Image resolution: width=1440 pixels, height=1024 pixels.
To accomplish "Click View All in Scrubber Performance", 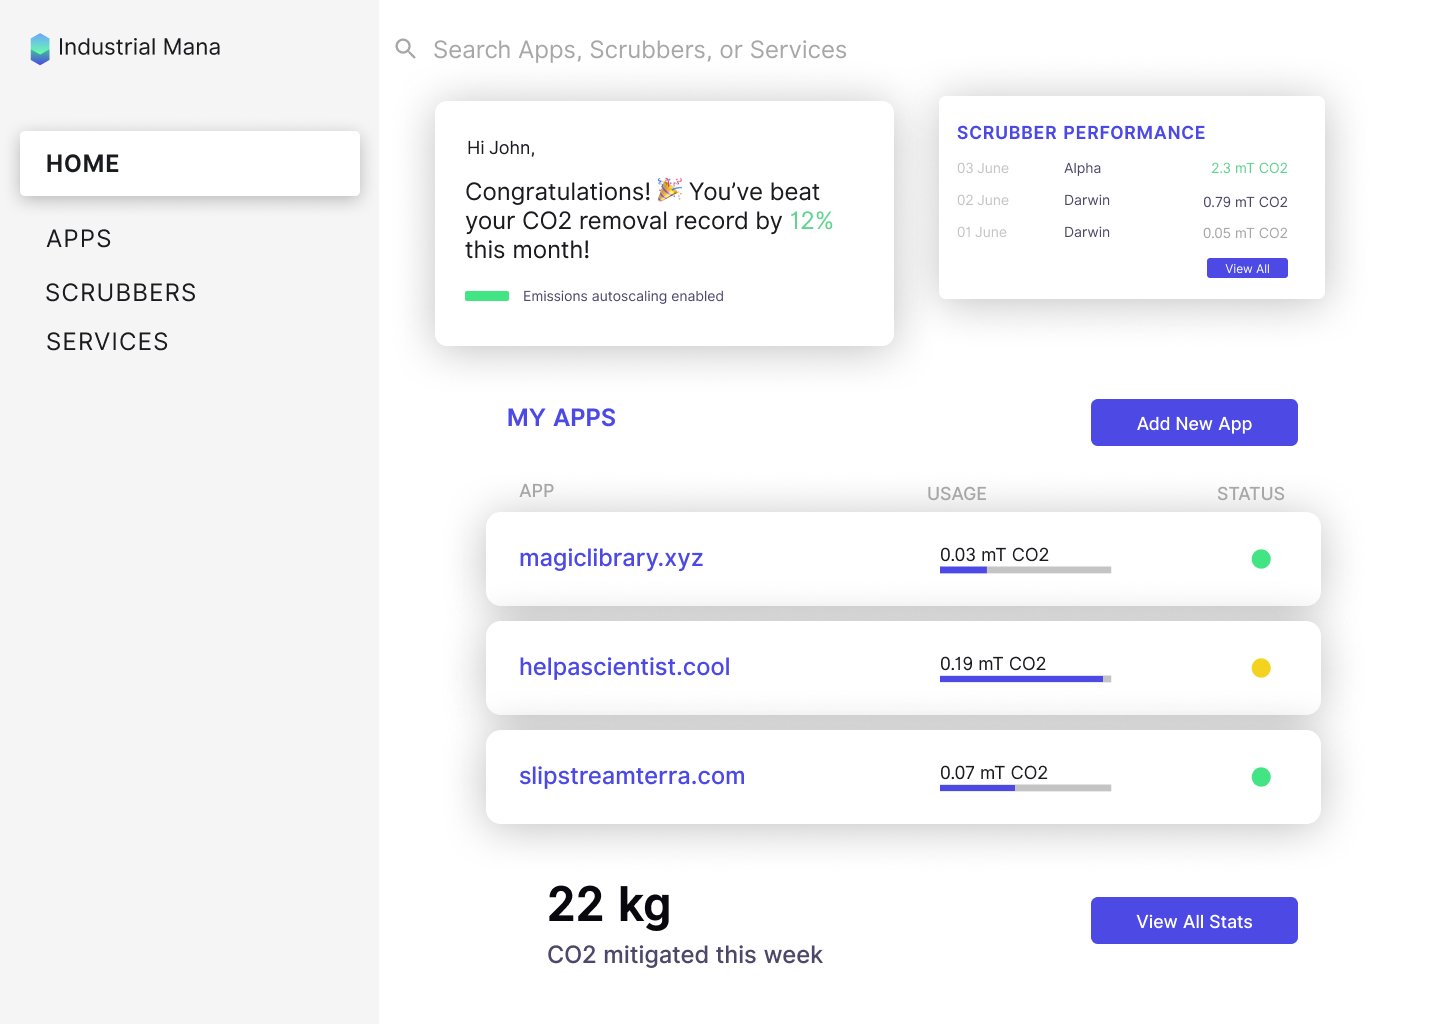I will [x=1247, y=269].
